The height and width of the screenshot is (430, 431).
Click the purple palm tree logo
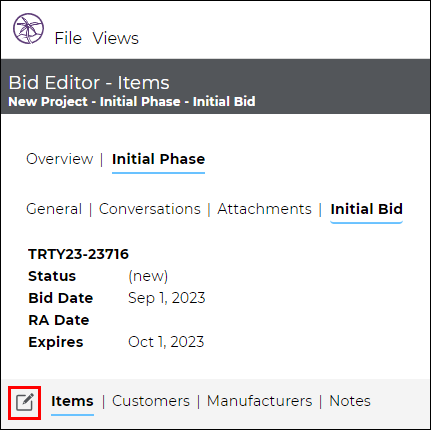click(28, 29)
